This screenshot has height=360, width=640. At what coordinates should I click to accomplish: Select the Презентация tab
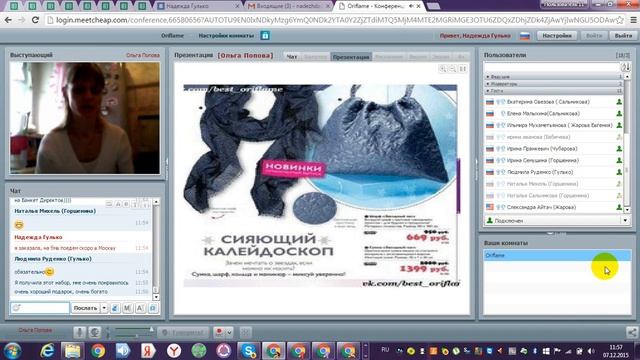tap(351, 57)
